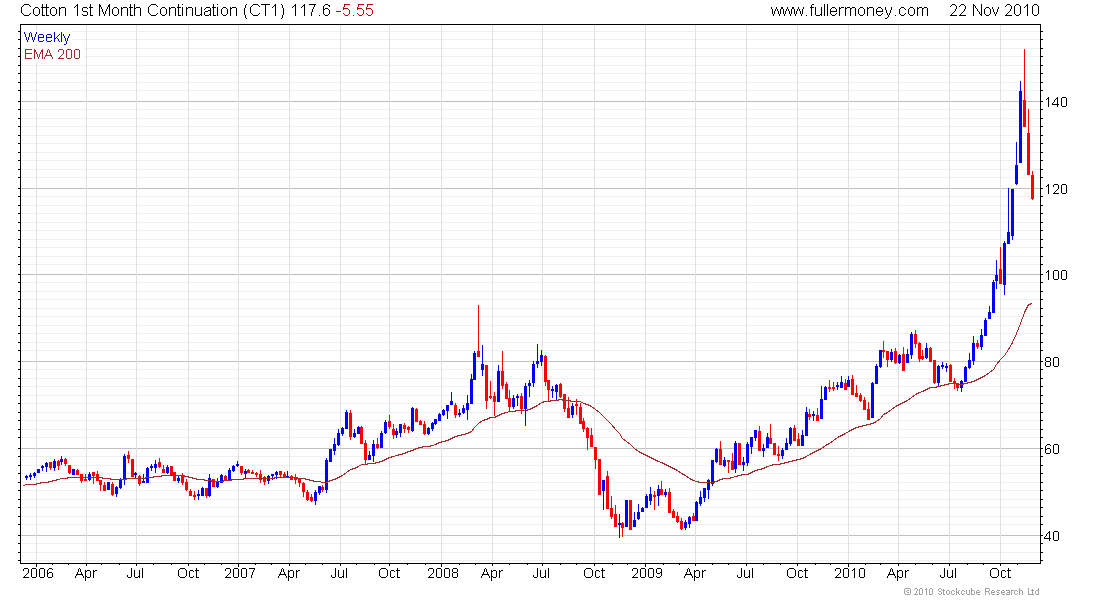This screenshot has width=1100, height=600.
Task: Click the 60 price axis label
Action: 1053,449
